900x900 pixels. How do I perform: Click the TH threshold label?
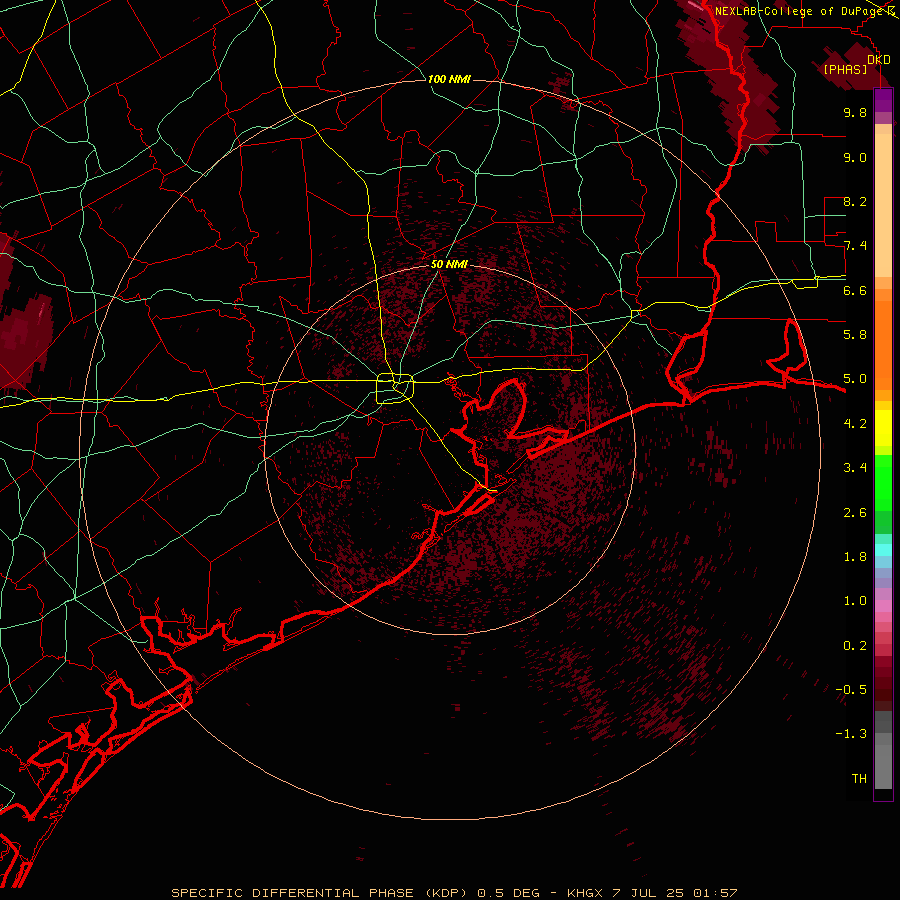859,779
